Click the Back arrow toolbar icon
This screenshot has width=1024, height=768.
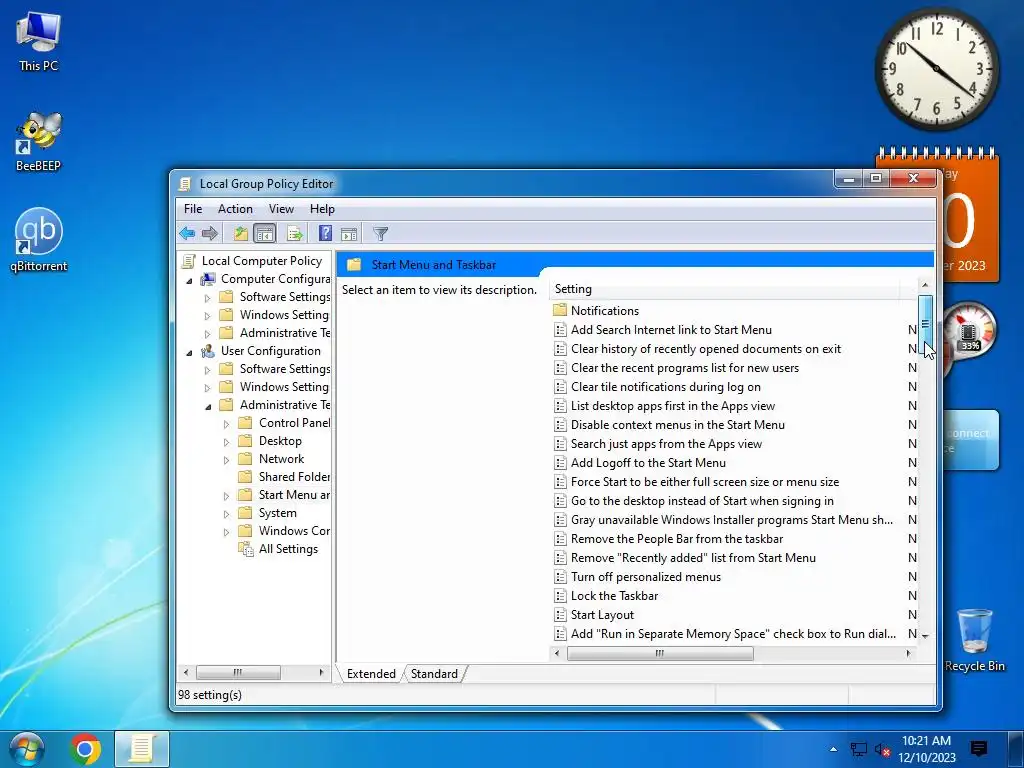click(187, 233)
